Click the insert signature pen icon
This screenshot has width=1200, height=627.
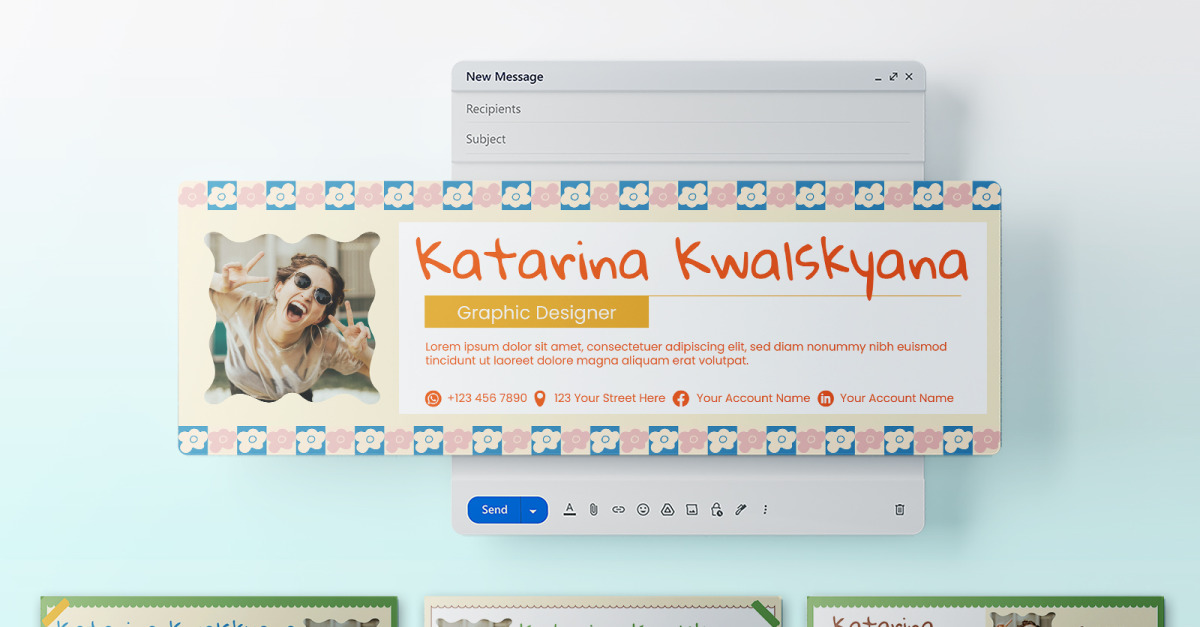coord(741,510)
